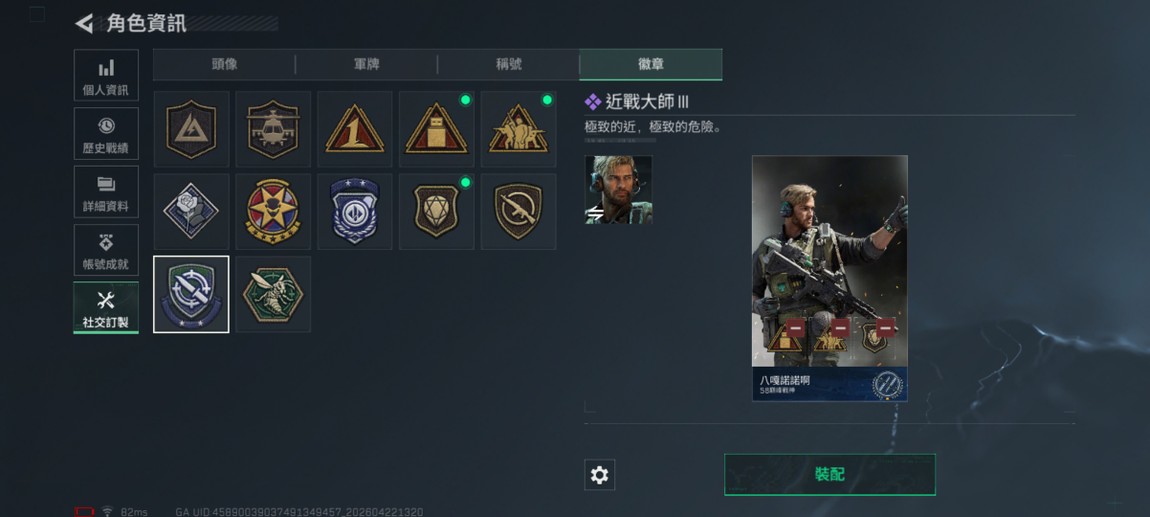The height and width of the screenshot is (517, 1150).
Task: Choose the blue shield stars badge
Action: coord(354,211)
